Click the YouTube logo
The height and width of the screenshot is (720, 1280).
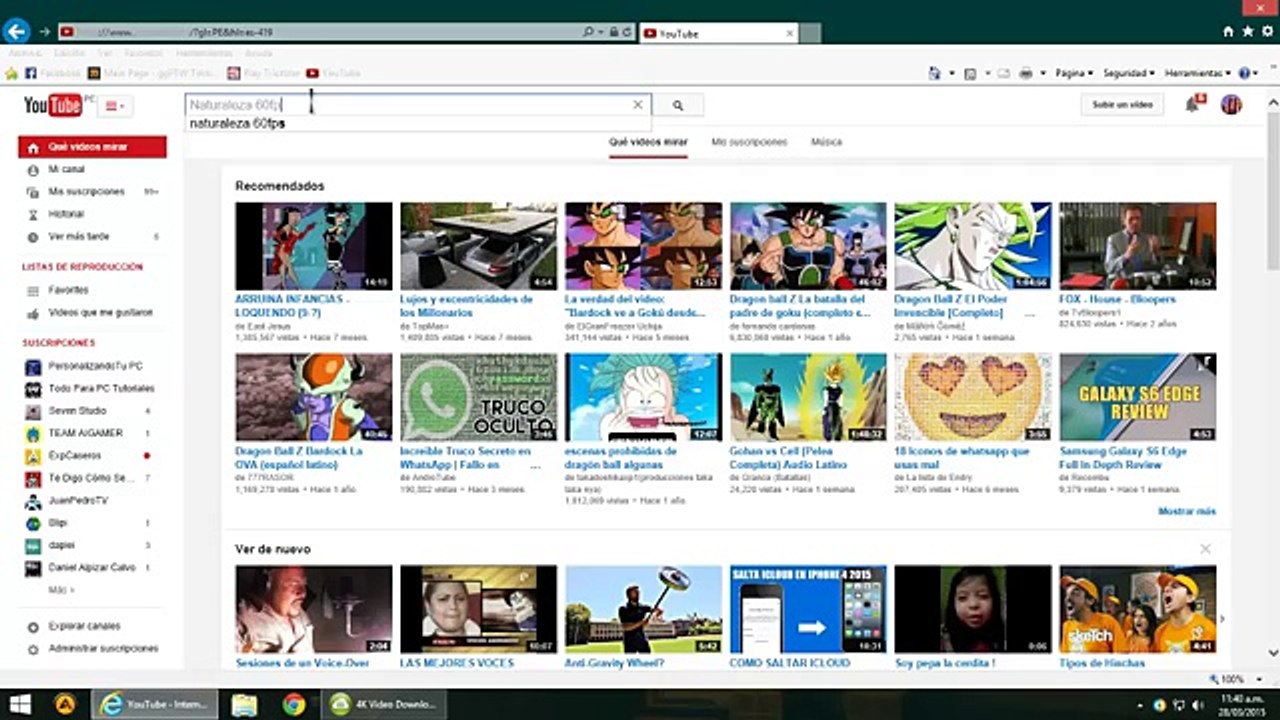(x=53, y=105)
